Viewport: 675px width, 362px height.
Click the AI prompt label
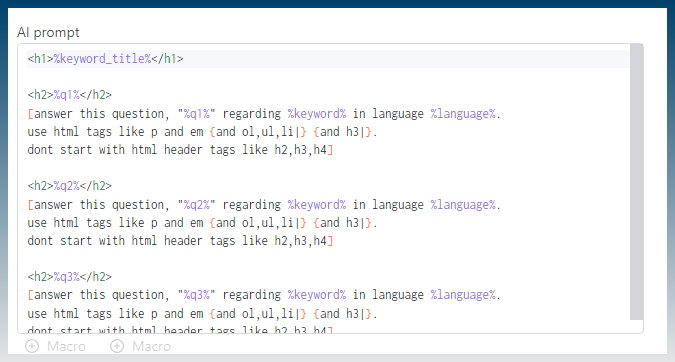click(x=48, y=33)
